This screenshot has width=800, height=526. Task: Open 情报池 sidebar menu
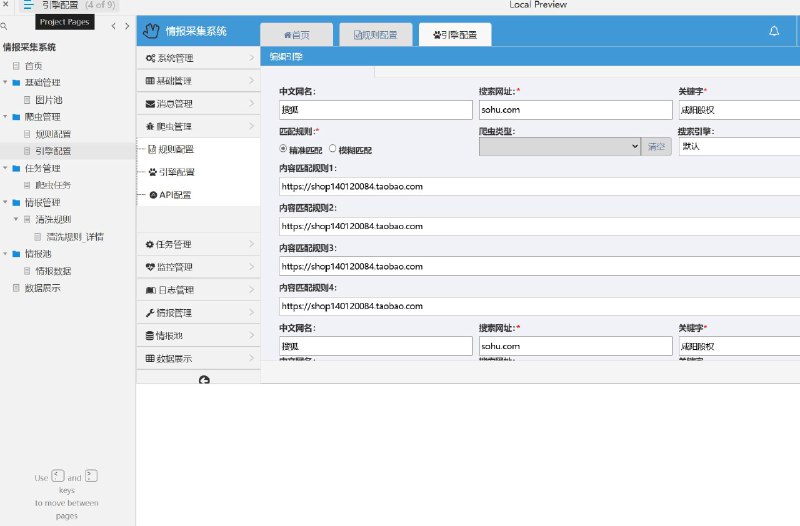pyautogui.click(x=198, y=336)
